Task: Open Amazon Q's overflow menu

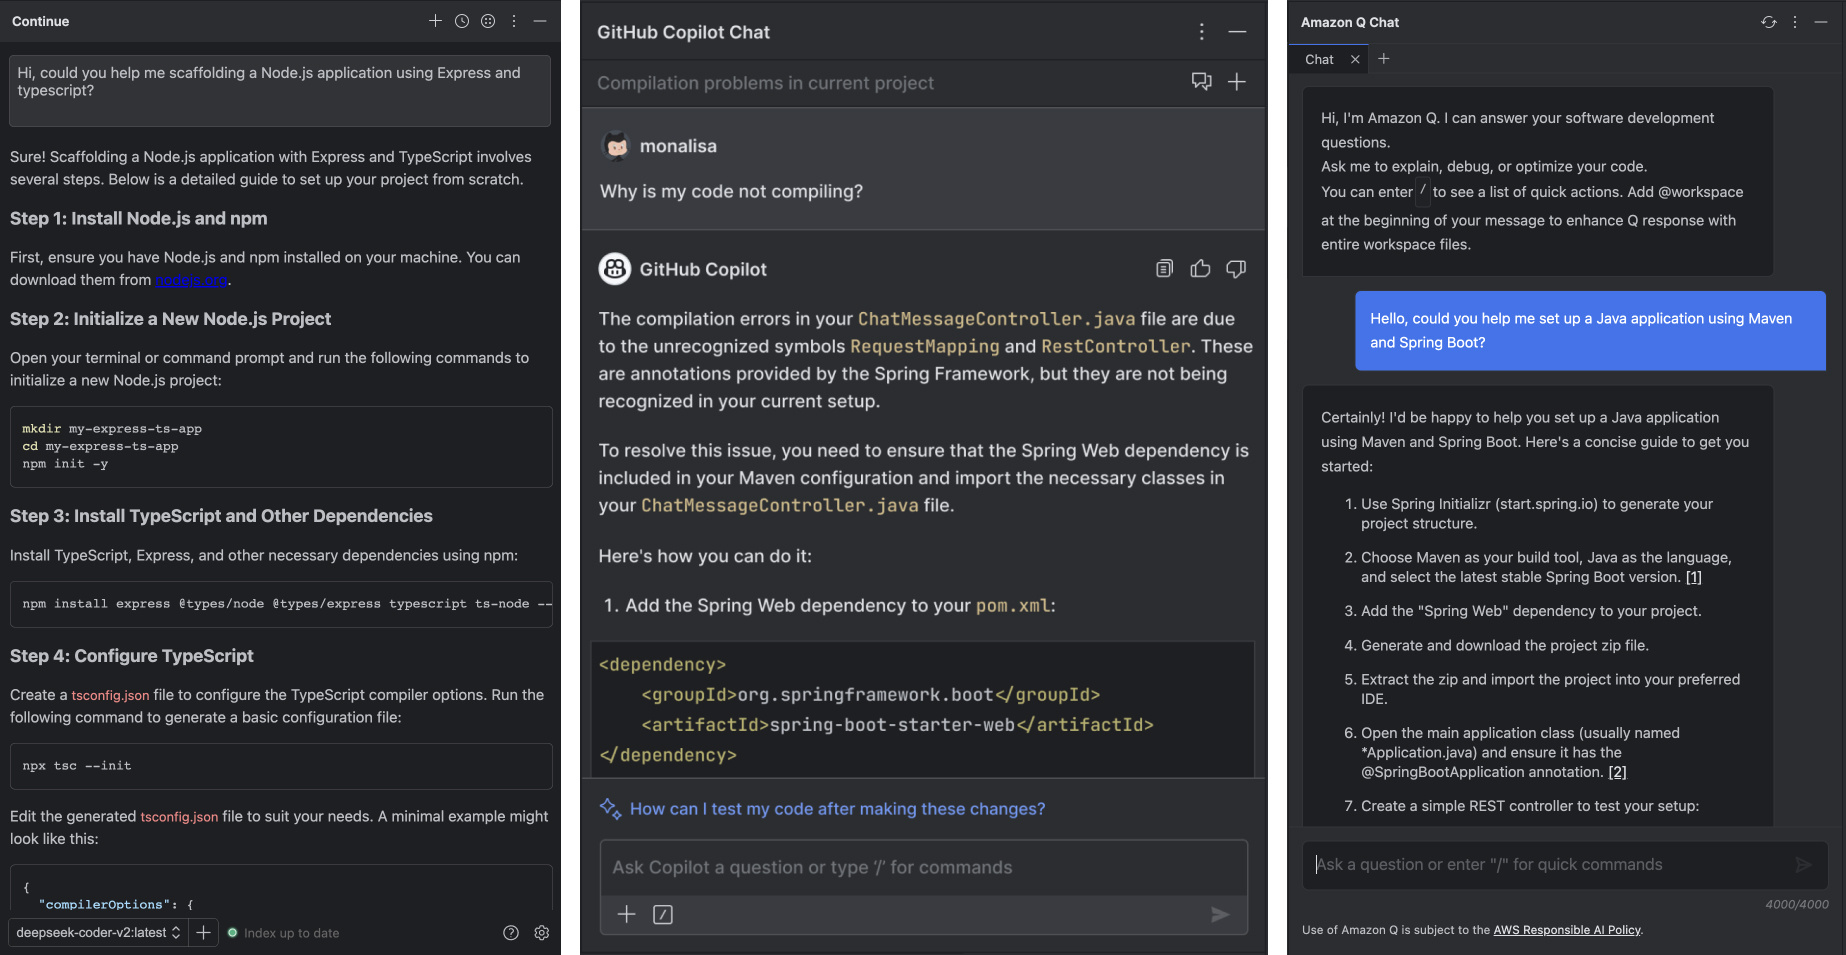Action: tap(1795, 21)
